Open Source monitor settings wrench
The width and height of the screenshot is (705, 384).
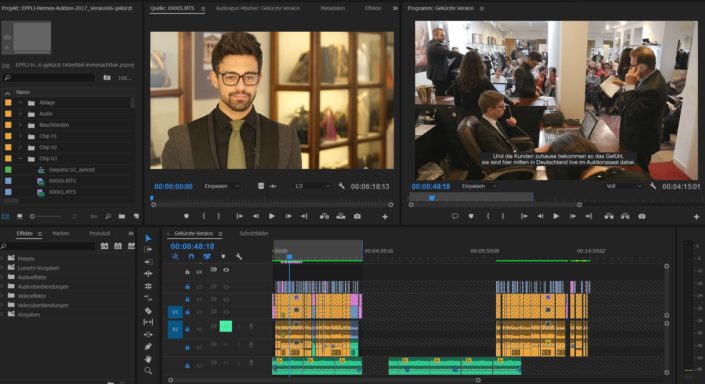click(x=341, y=186)
